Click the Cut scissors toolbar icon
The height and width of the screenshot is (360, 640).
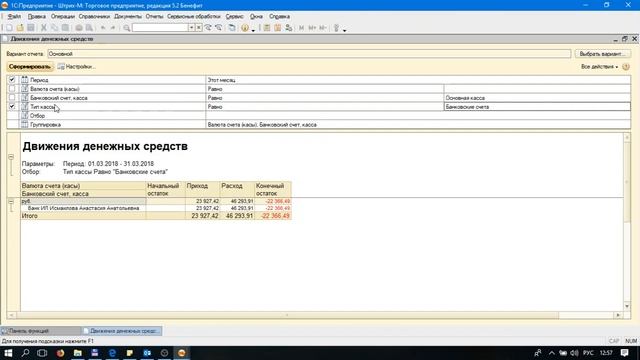[44, 28]
